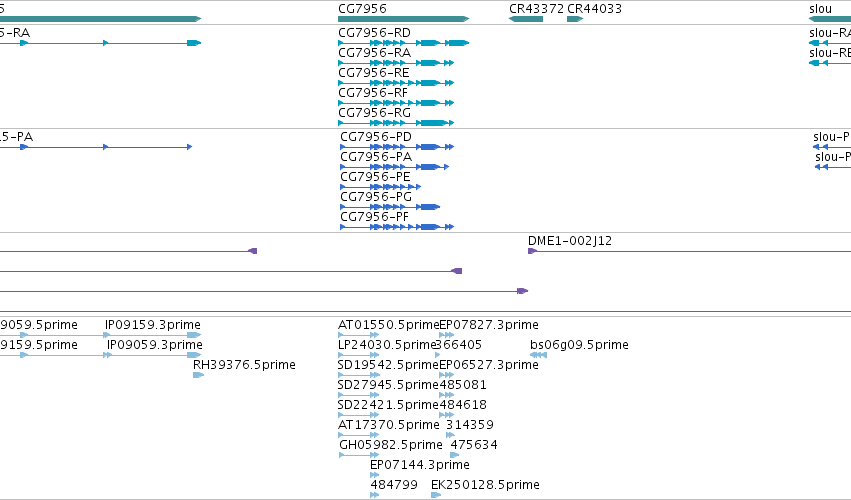Click GH05982.5prime EST label
Image resolution: width=851 pixels, height=500 pixels.
(x=391, y=445)
